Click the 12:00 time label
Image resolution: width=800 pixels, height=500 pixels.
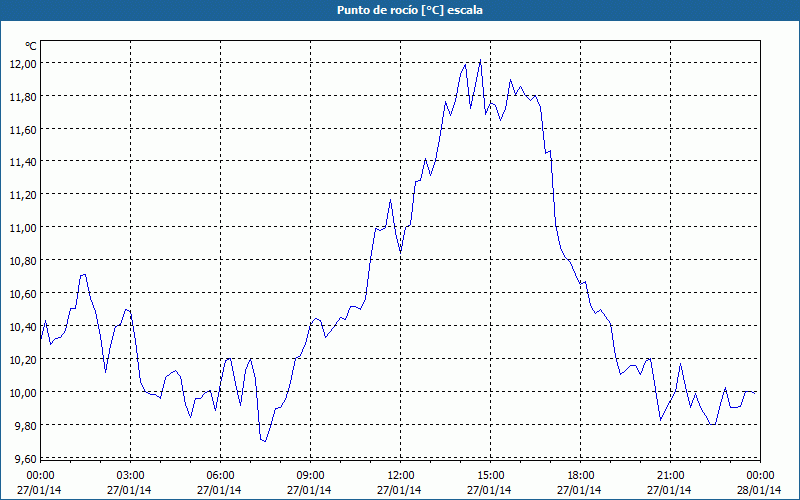coord(401,476)
